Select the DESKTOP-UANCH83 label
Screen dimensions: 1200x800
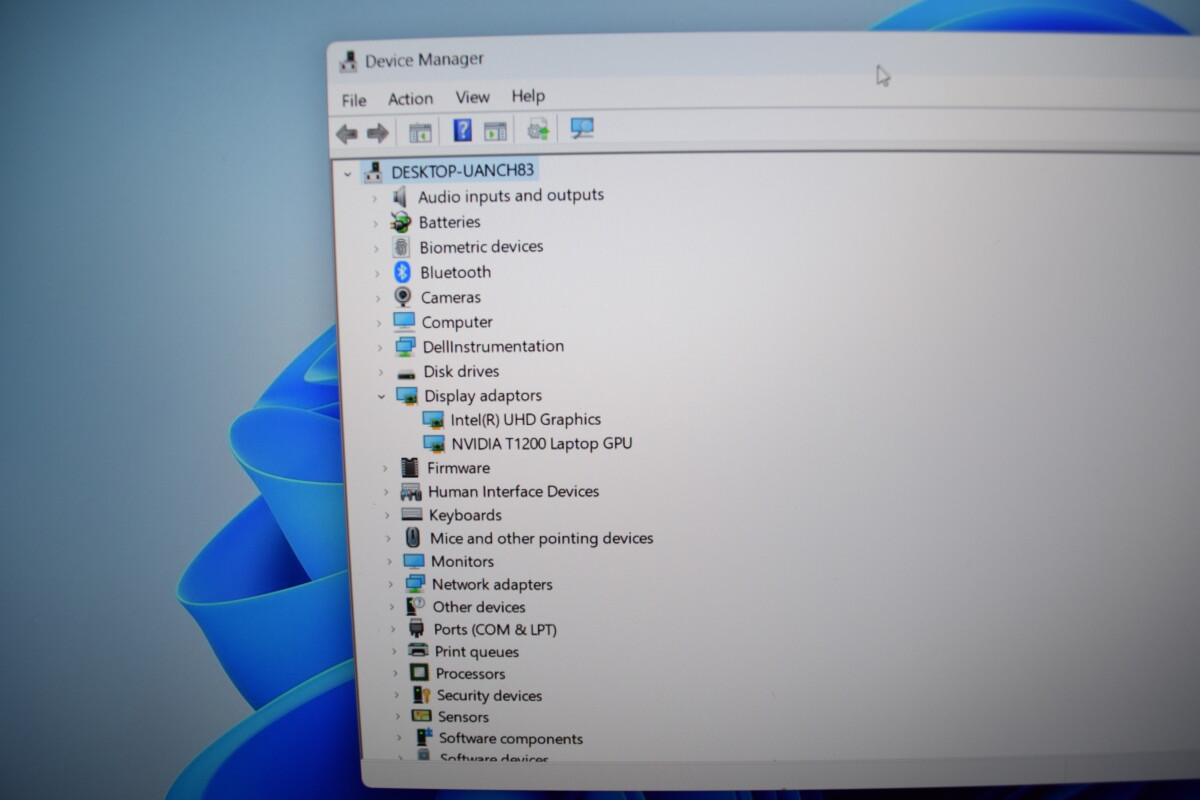[463, 171]
